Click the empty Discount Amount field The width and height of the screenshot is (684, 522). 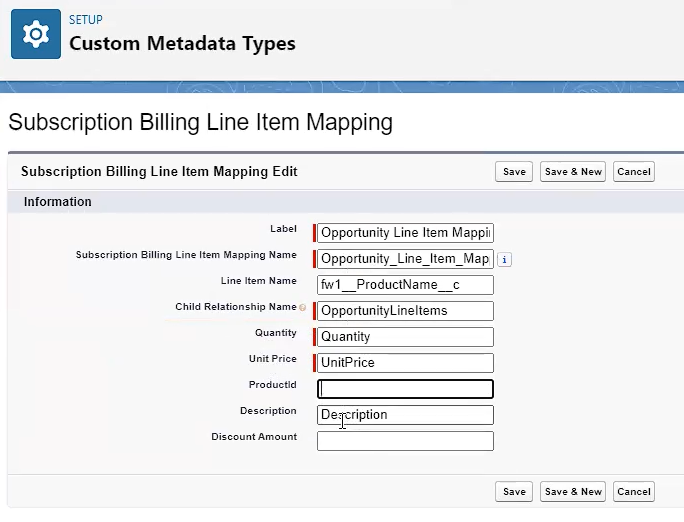[405, 441]
